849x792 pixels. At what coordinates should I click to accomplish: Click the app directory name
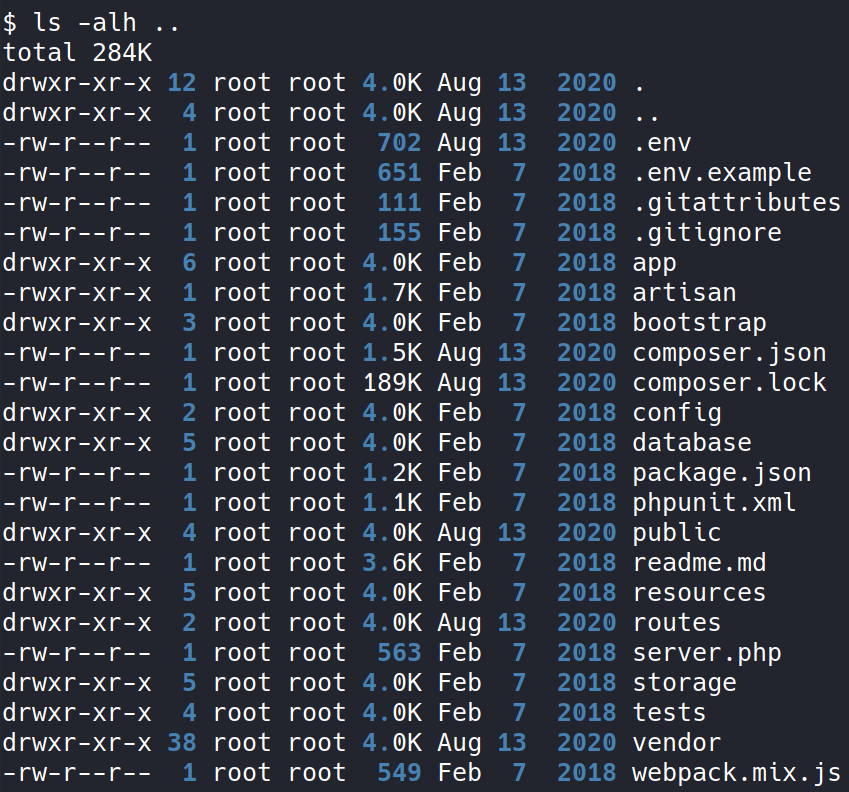pyautogui.click(x=654, y=263)
